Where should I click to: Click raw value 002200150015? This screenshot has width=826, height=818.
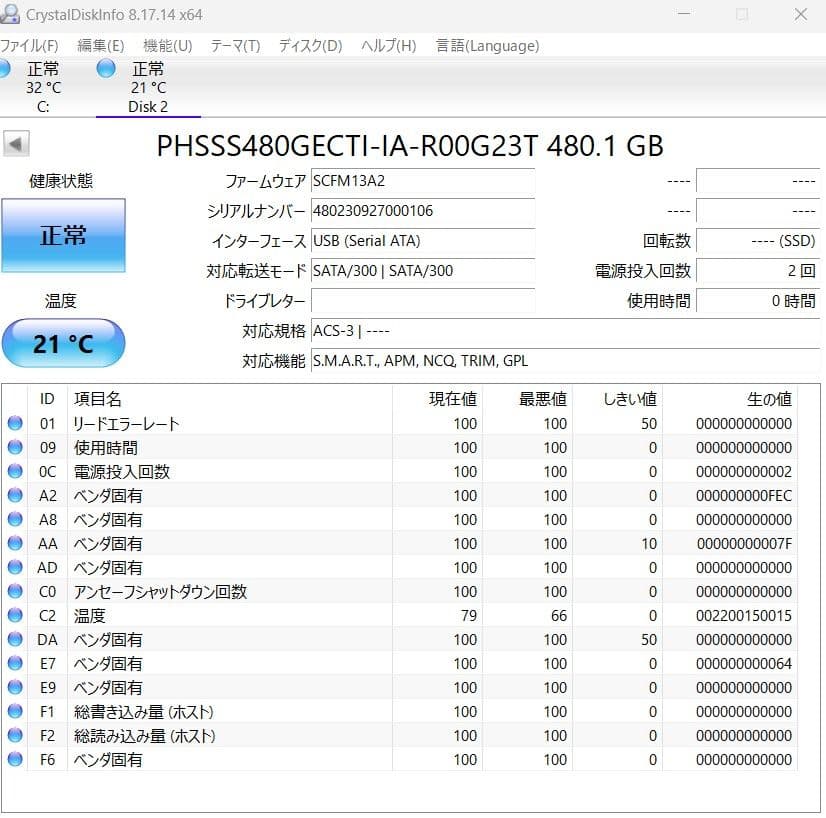click(744, 616)
